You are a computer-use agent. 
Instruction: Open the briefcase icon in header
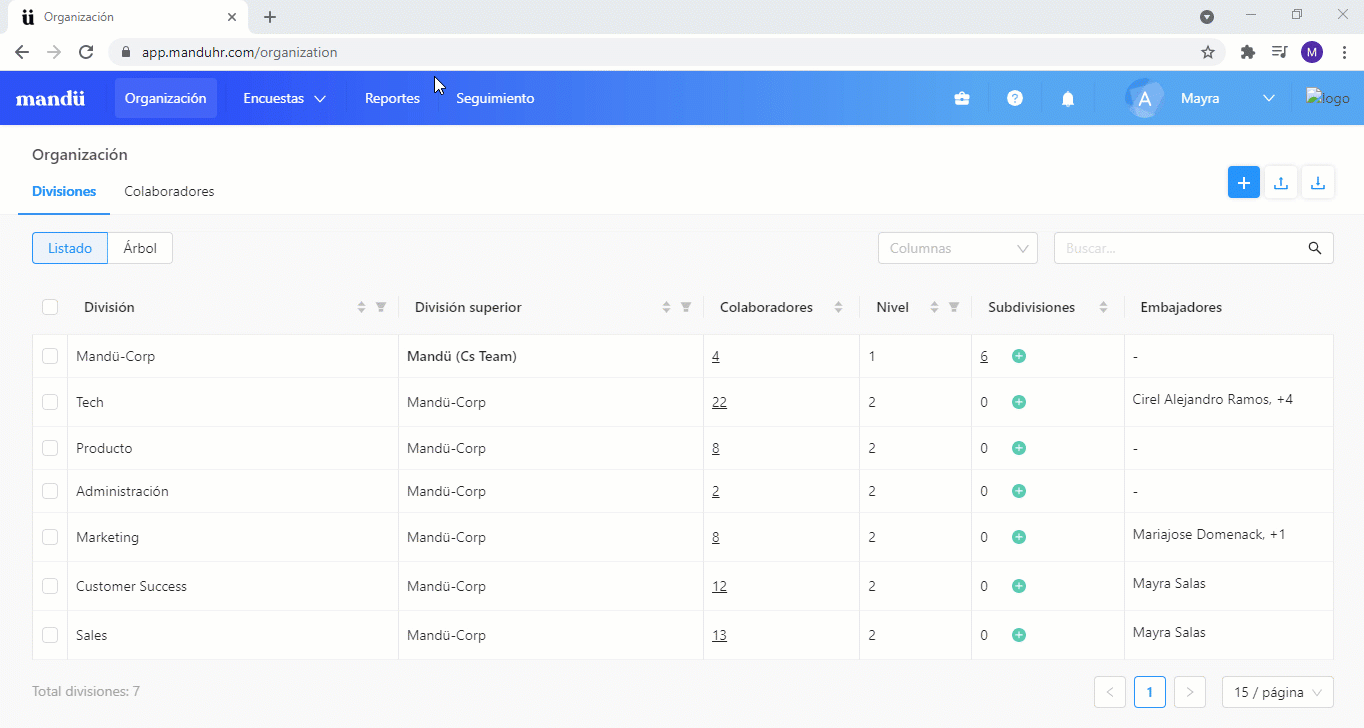pos(962,98)
